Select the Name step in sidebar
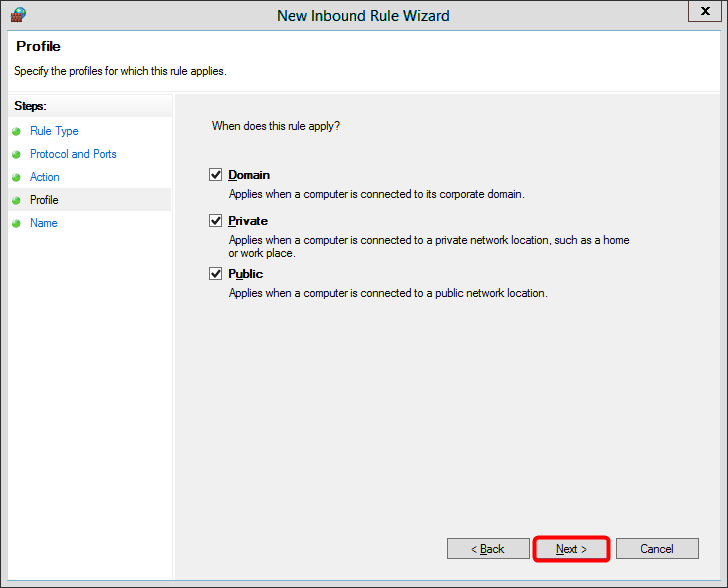Image resolution: width=728 pixels, height=588 pixels. pos(44,223)
